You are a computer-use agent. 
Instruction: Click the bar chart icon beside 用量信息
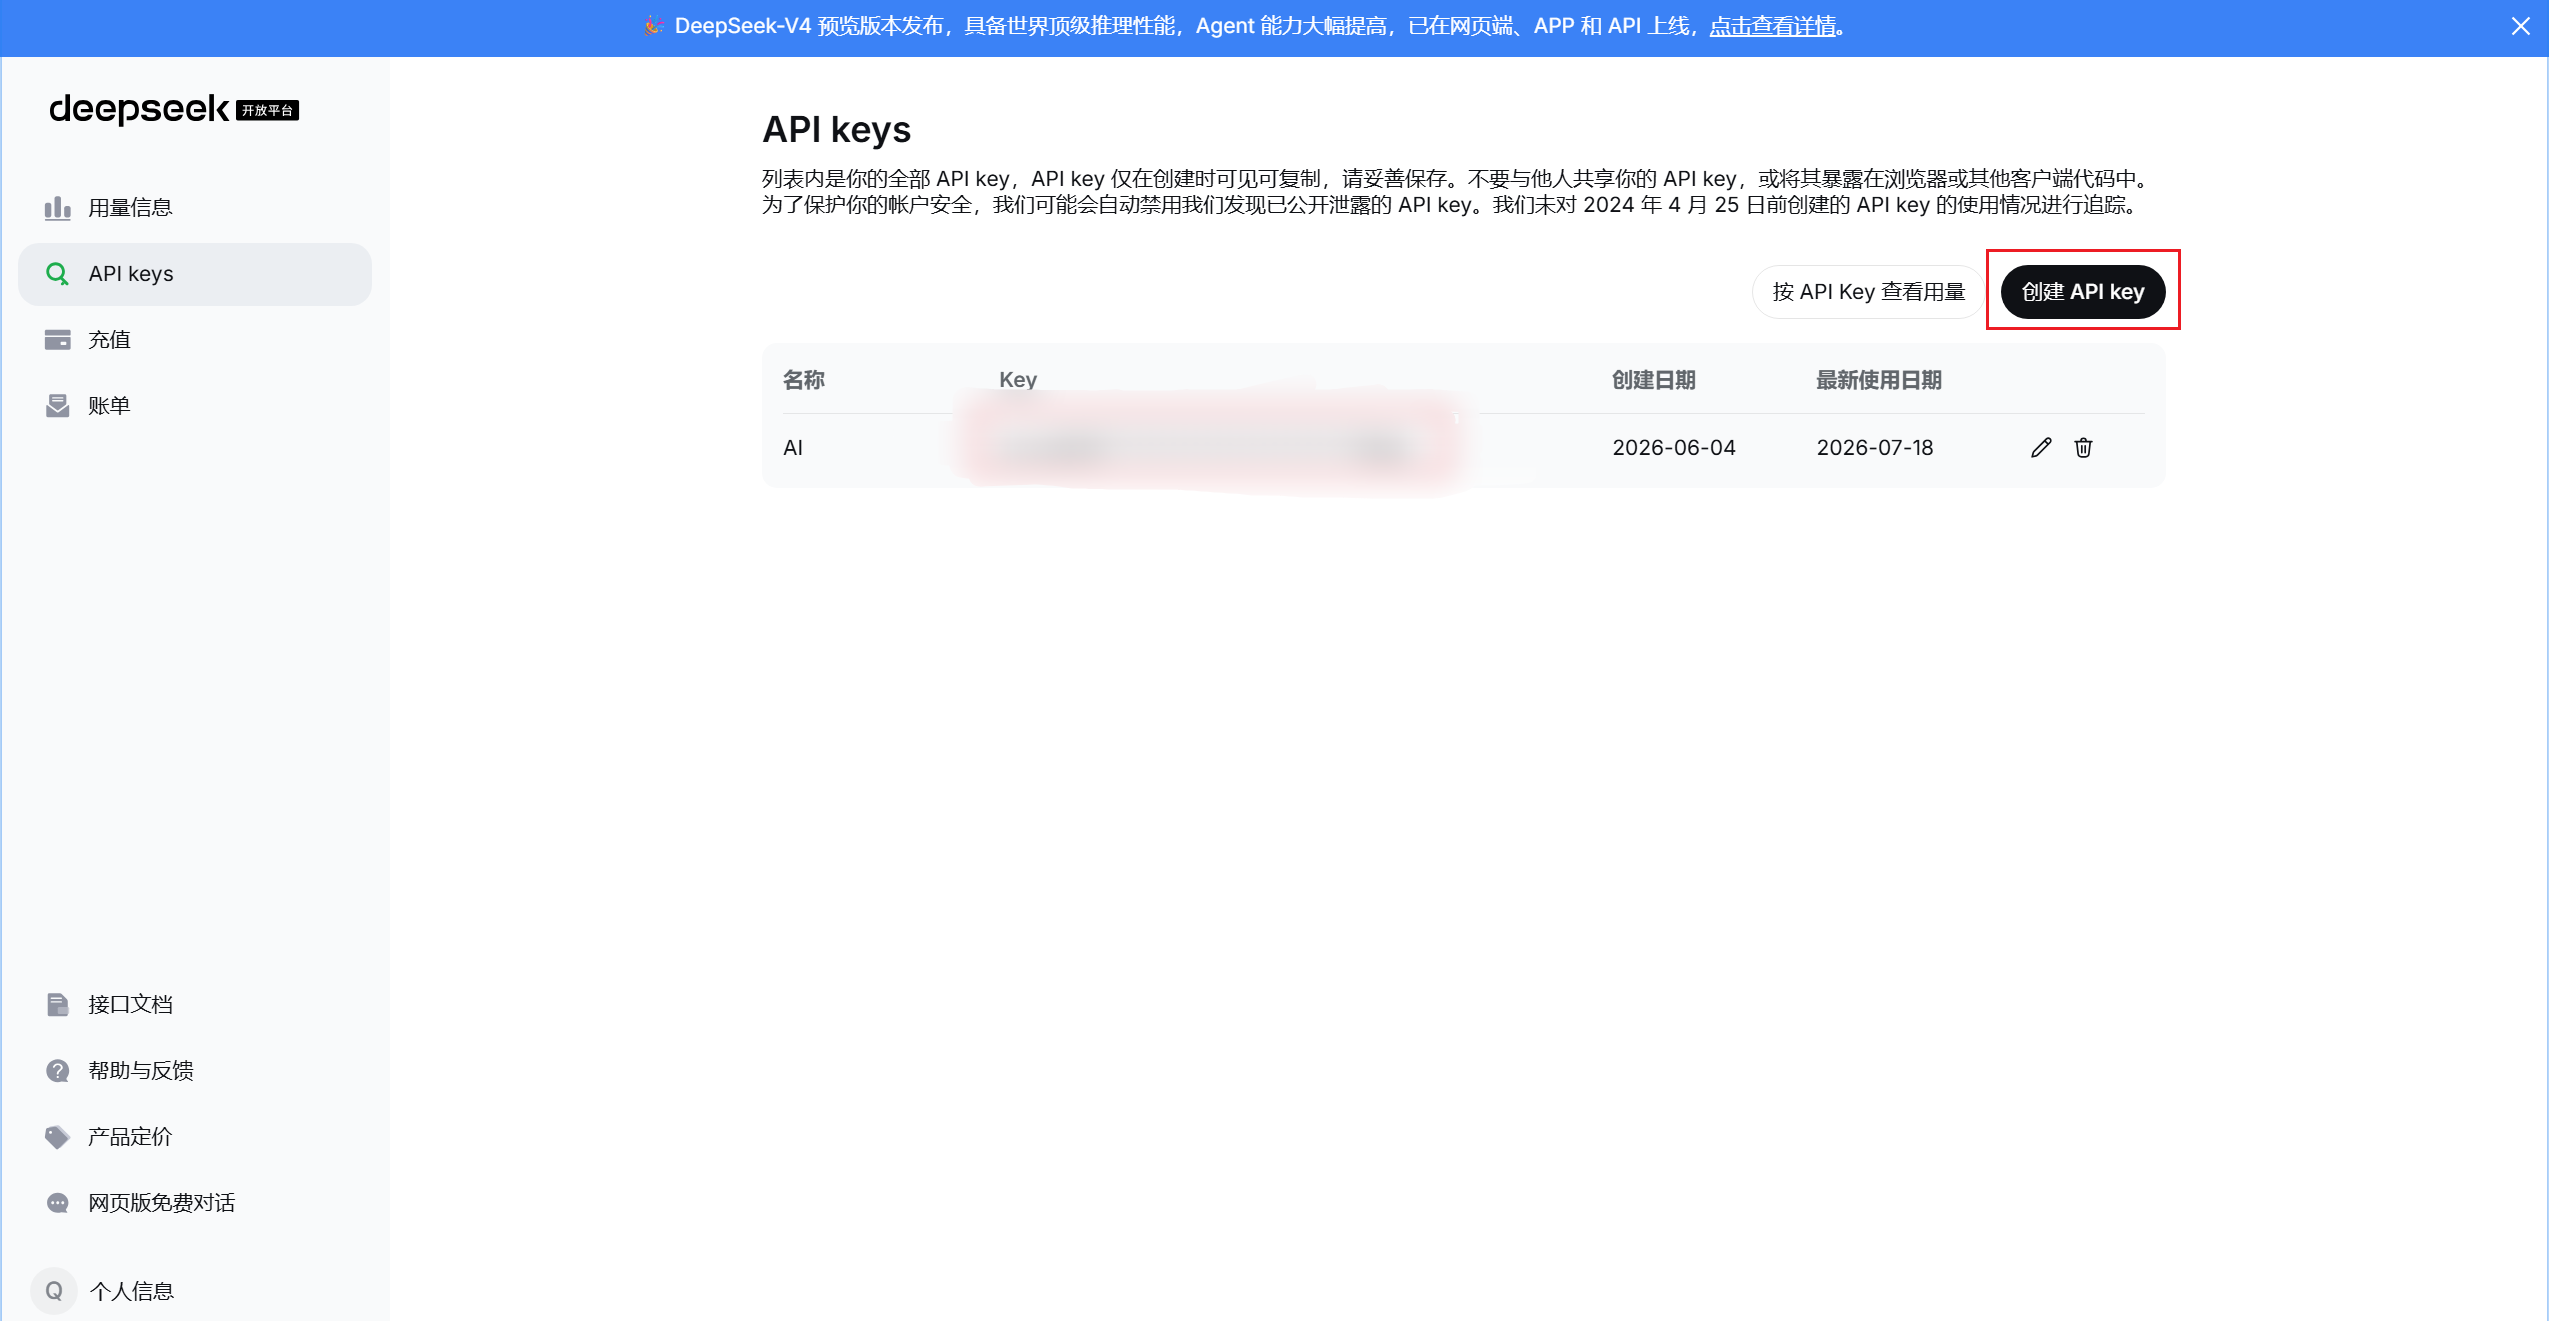click(x=57, y=208)
